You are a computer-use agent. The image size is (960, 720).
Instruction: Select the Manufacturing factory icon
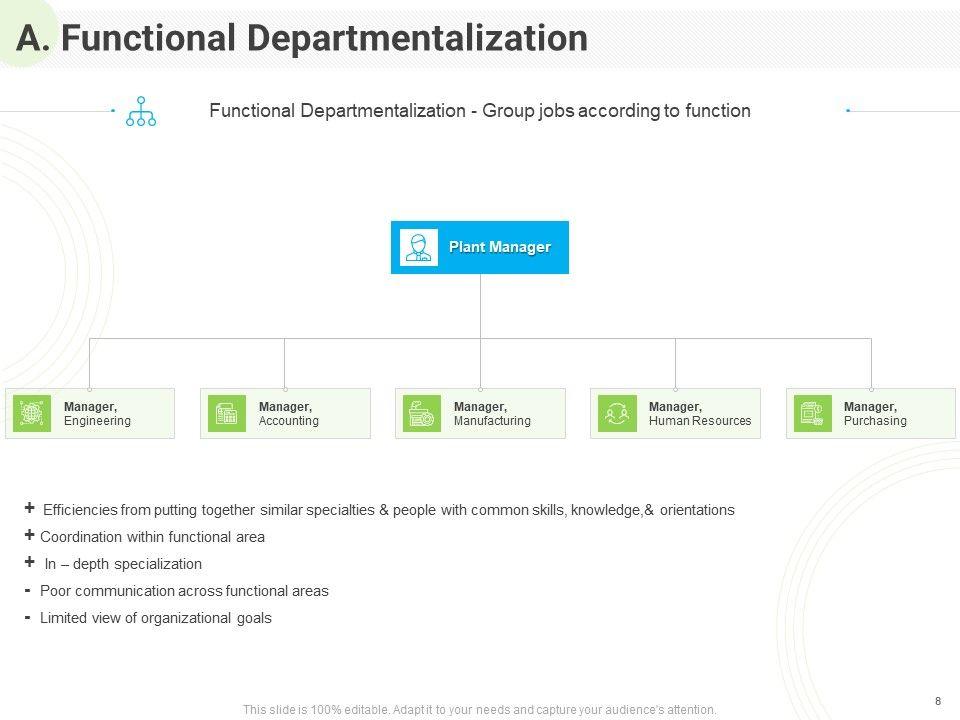click(x=422, y=413)
